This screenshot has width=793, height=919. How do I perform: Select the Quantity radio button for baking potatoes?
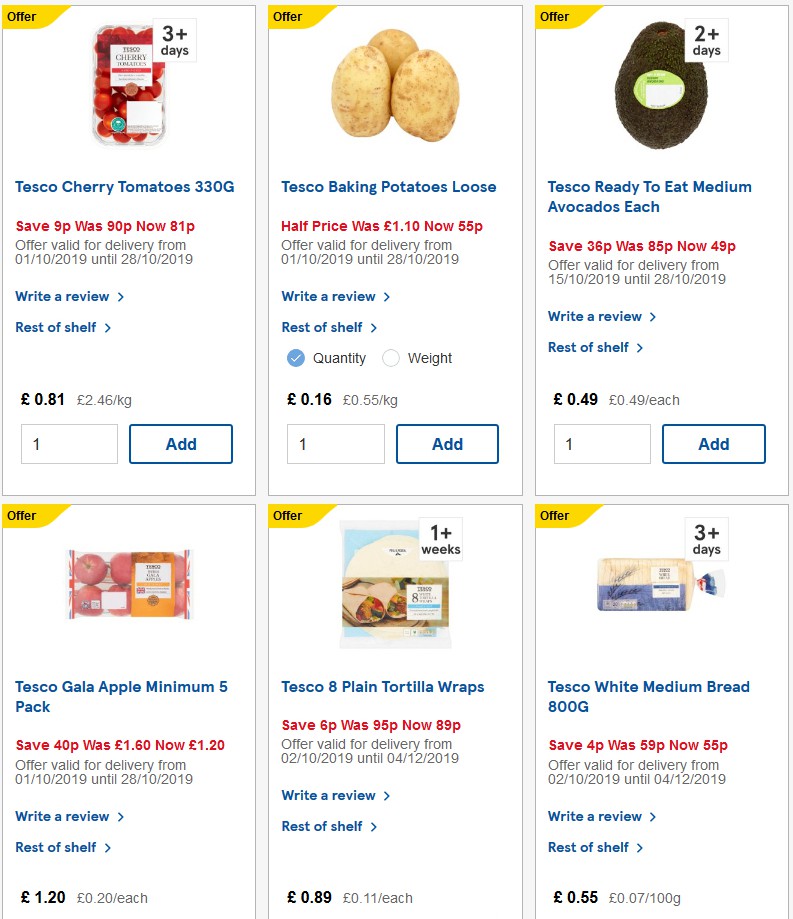295,357
